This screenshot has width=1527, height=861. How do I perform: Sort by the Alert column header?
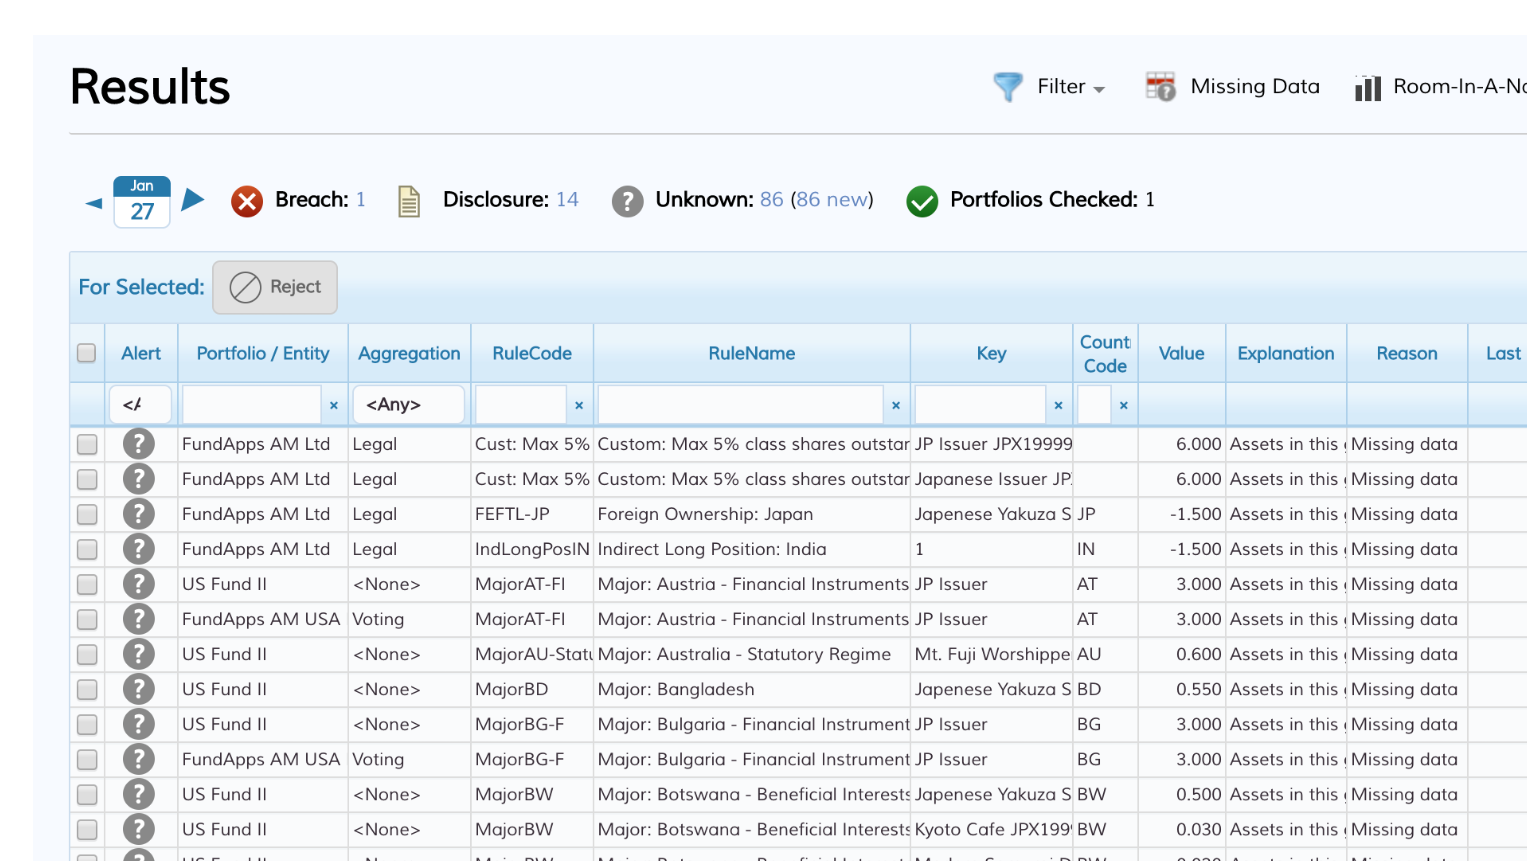(141, 353)
